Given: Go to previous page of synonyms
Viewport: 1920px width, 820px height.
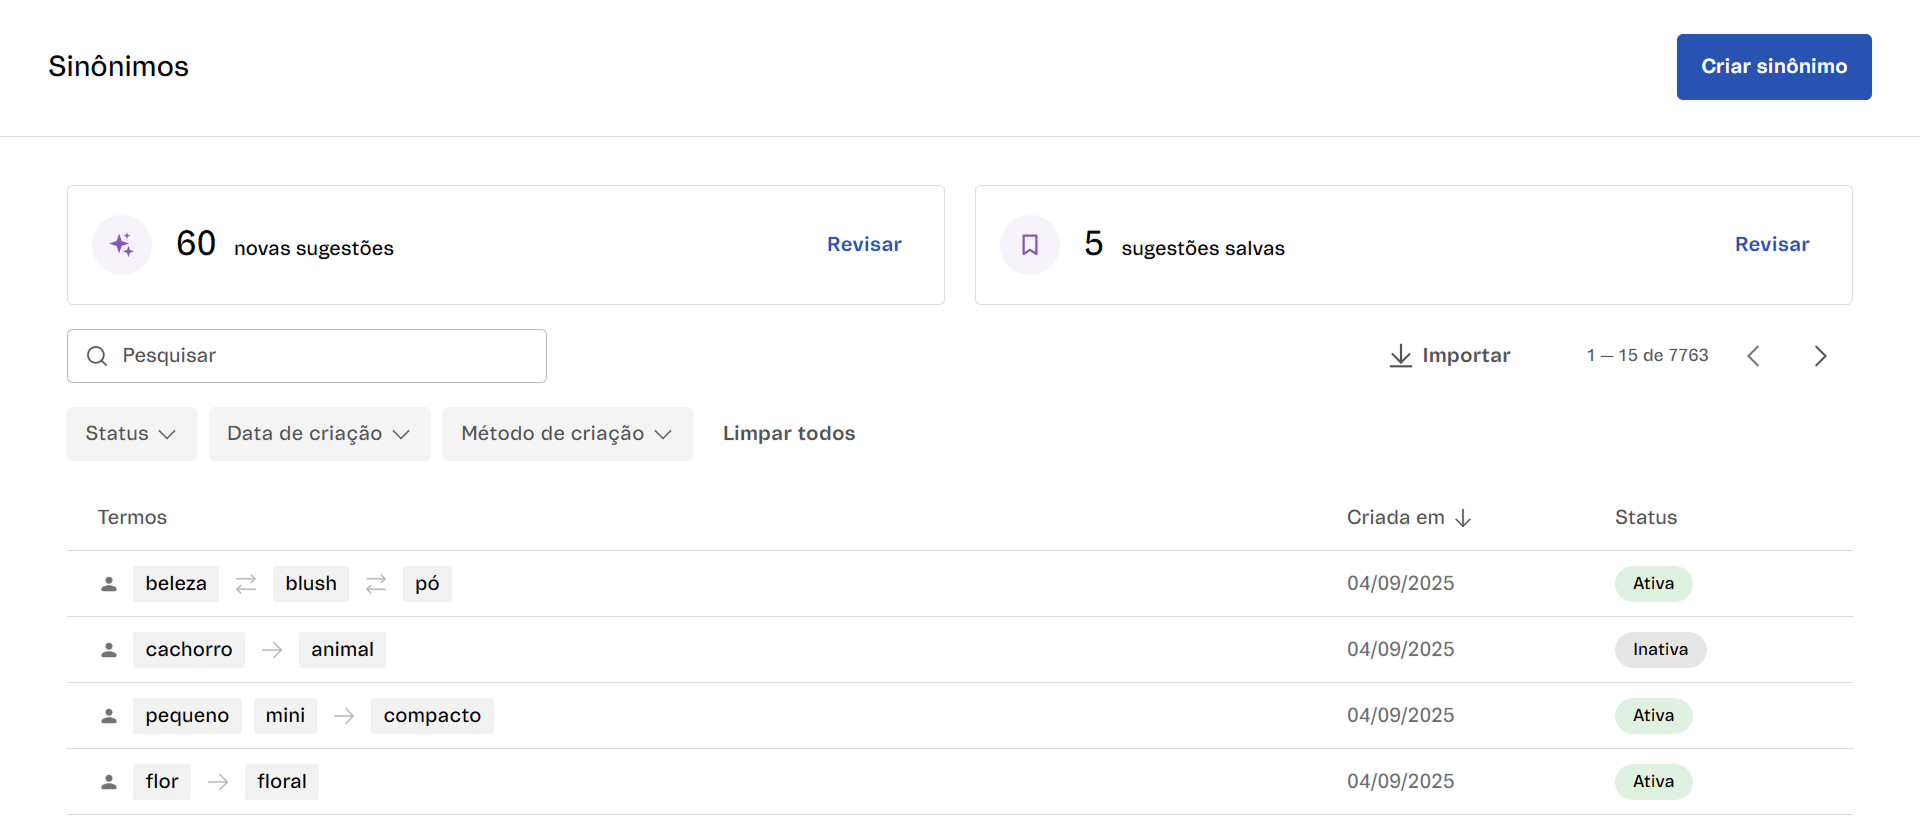Looking at the screenshot, I should click(x=1753, y=356).
